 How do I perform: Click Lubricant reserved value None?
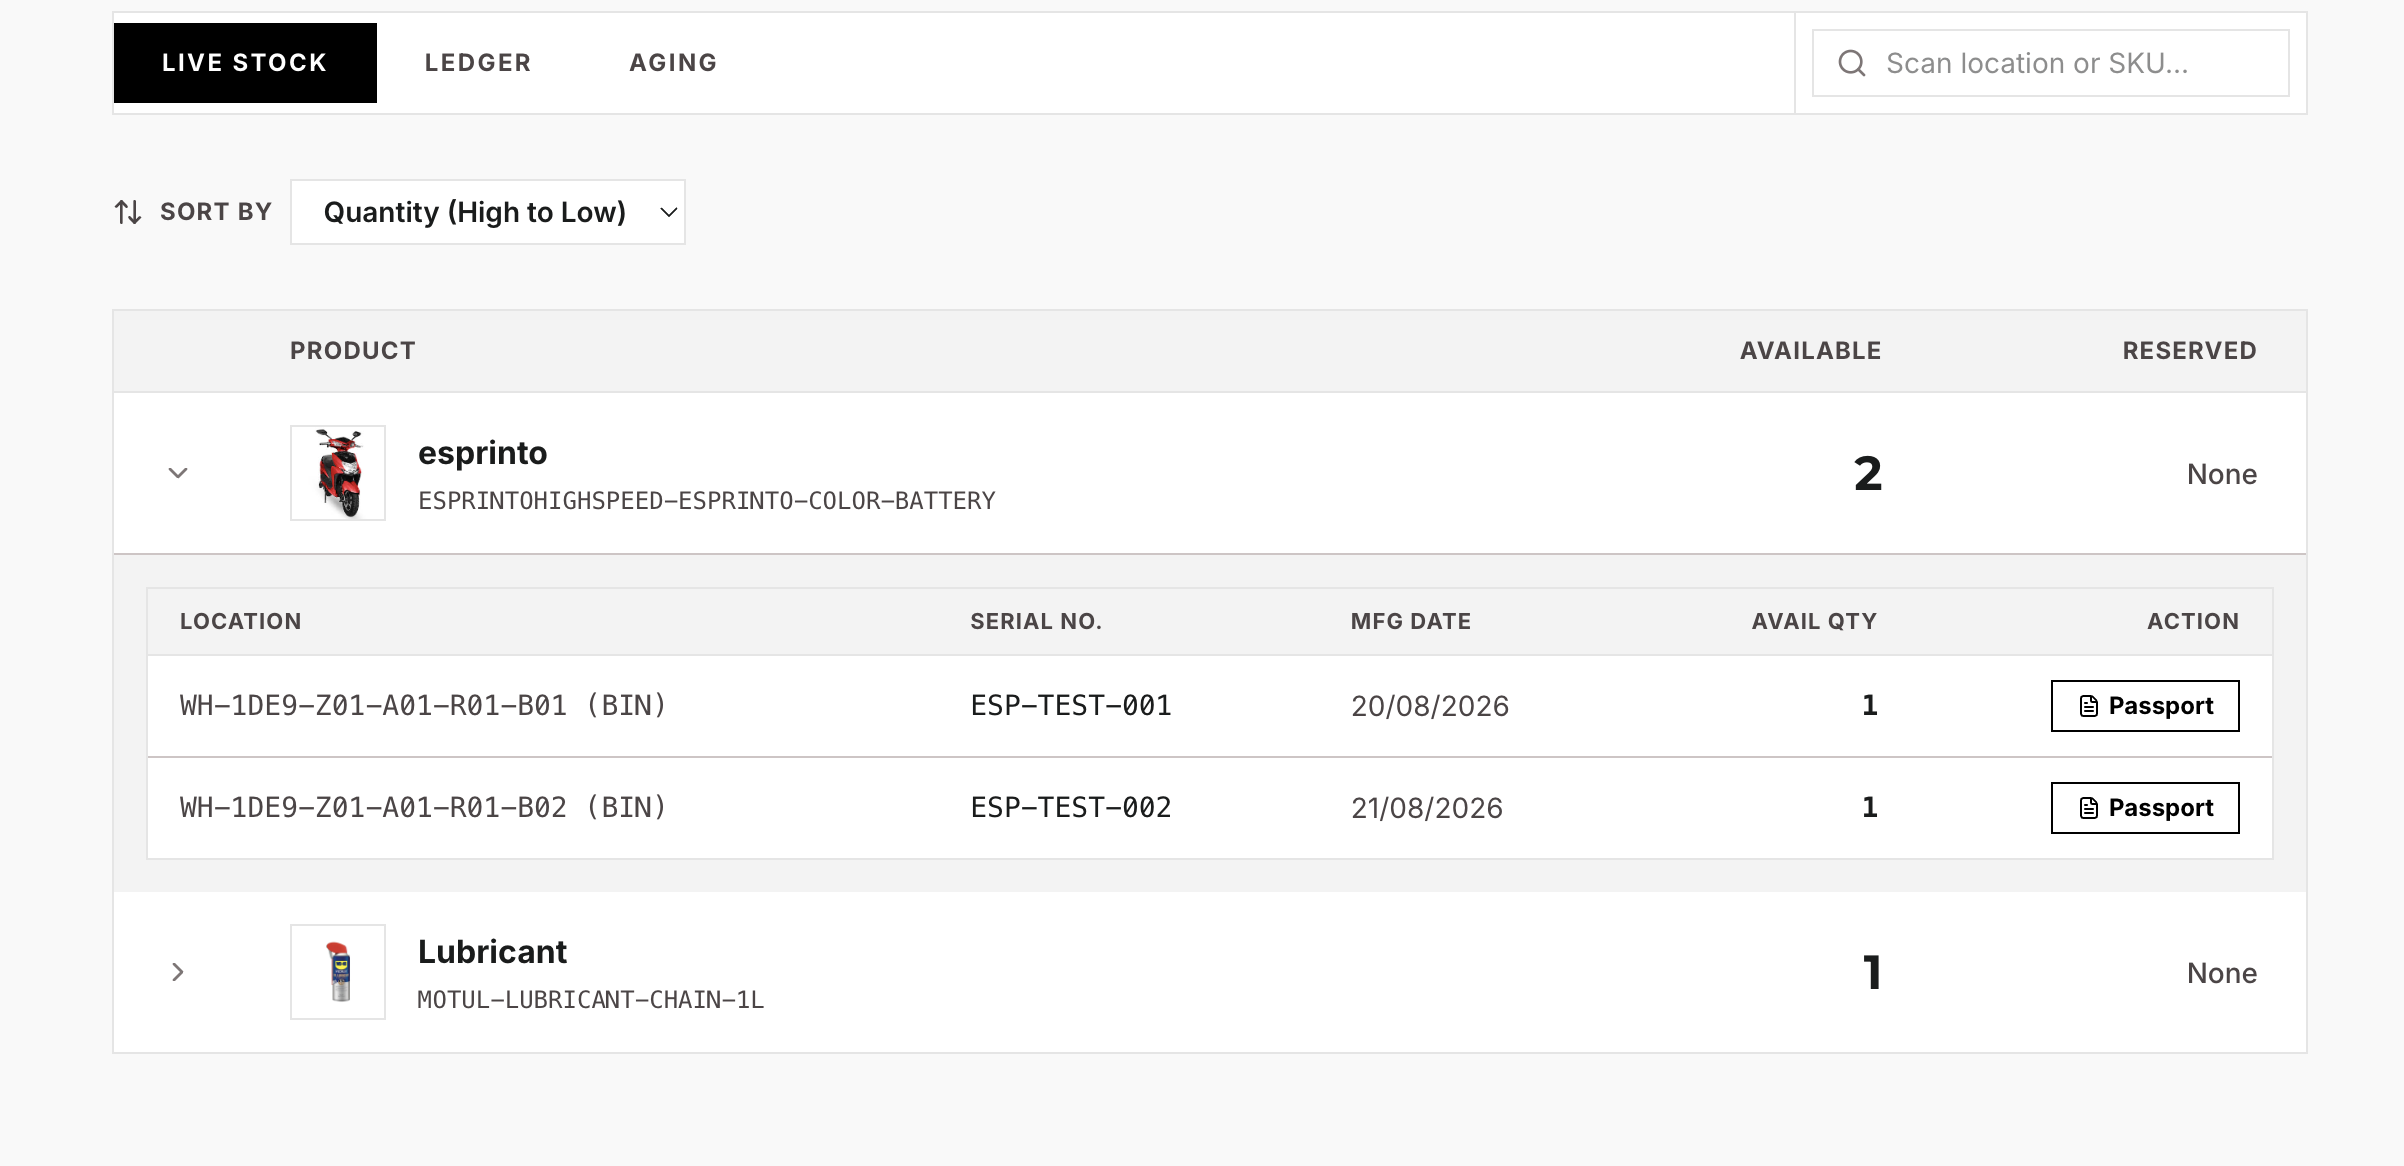[2222, 973]
